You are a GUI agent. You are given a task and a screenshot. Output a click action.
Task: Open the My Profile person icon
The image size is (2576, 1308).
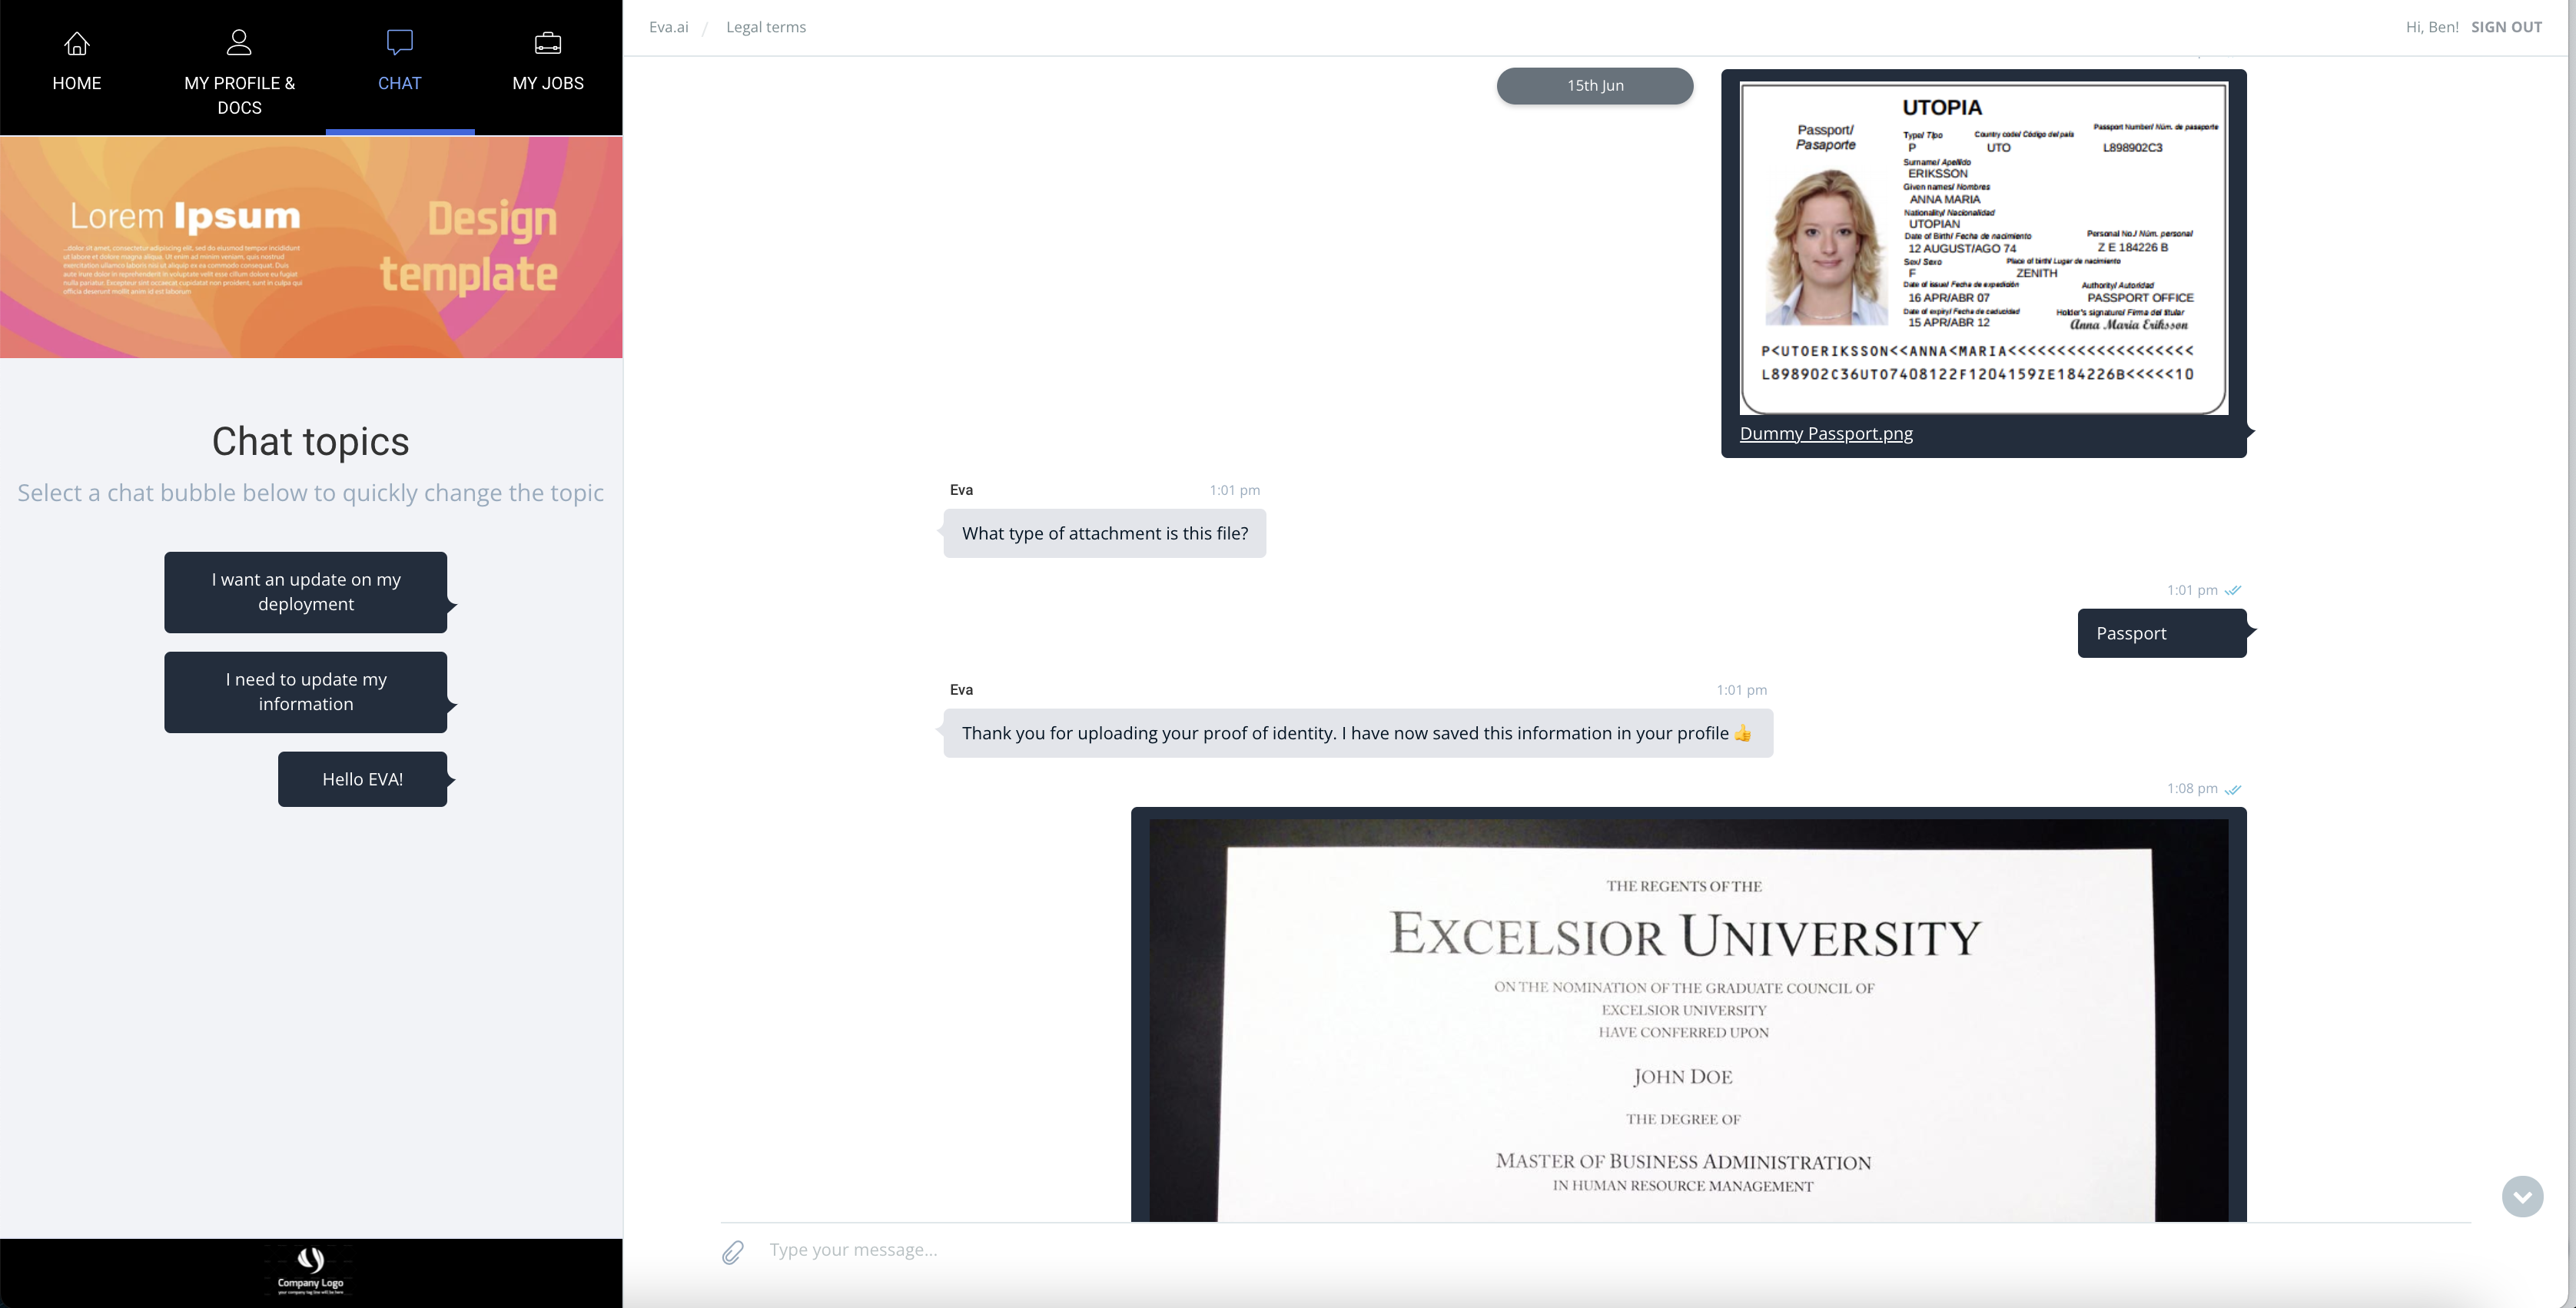pos(239,42)
